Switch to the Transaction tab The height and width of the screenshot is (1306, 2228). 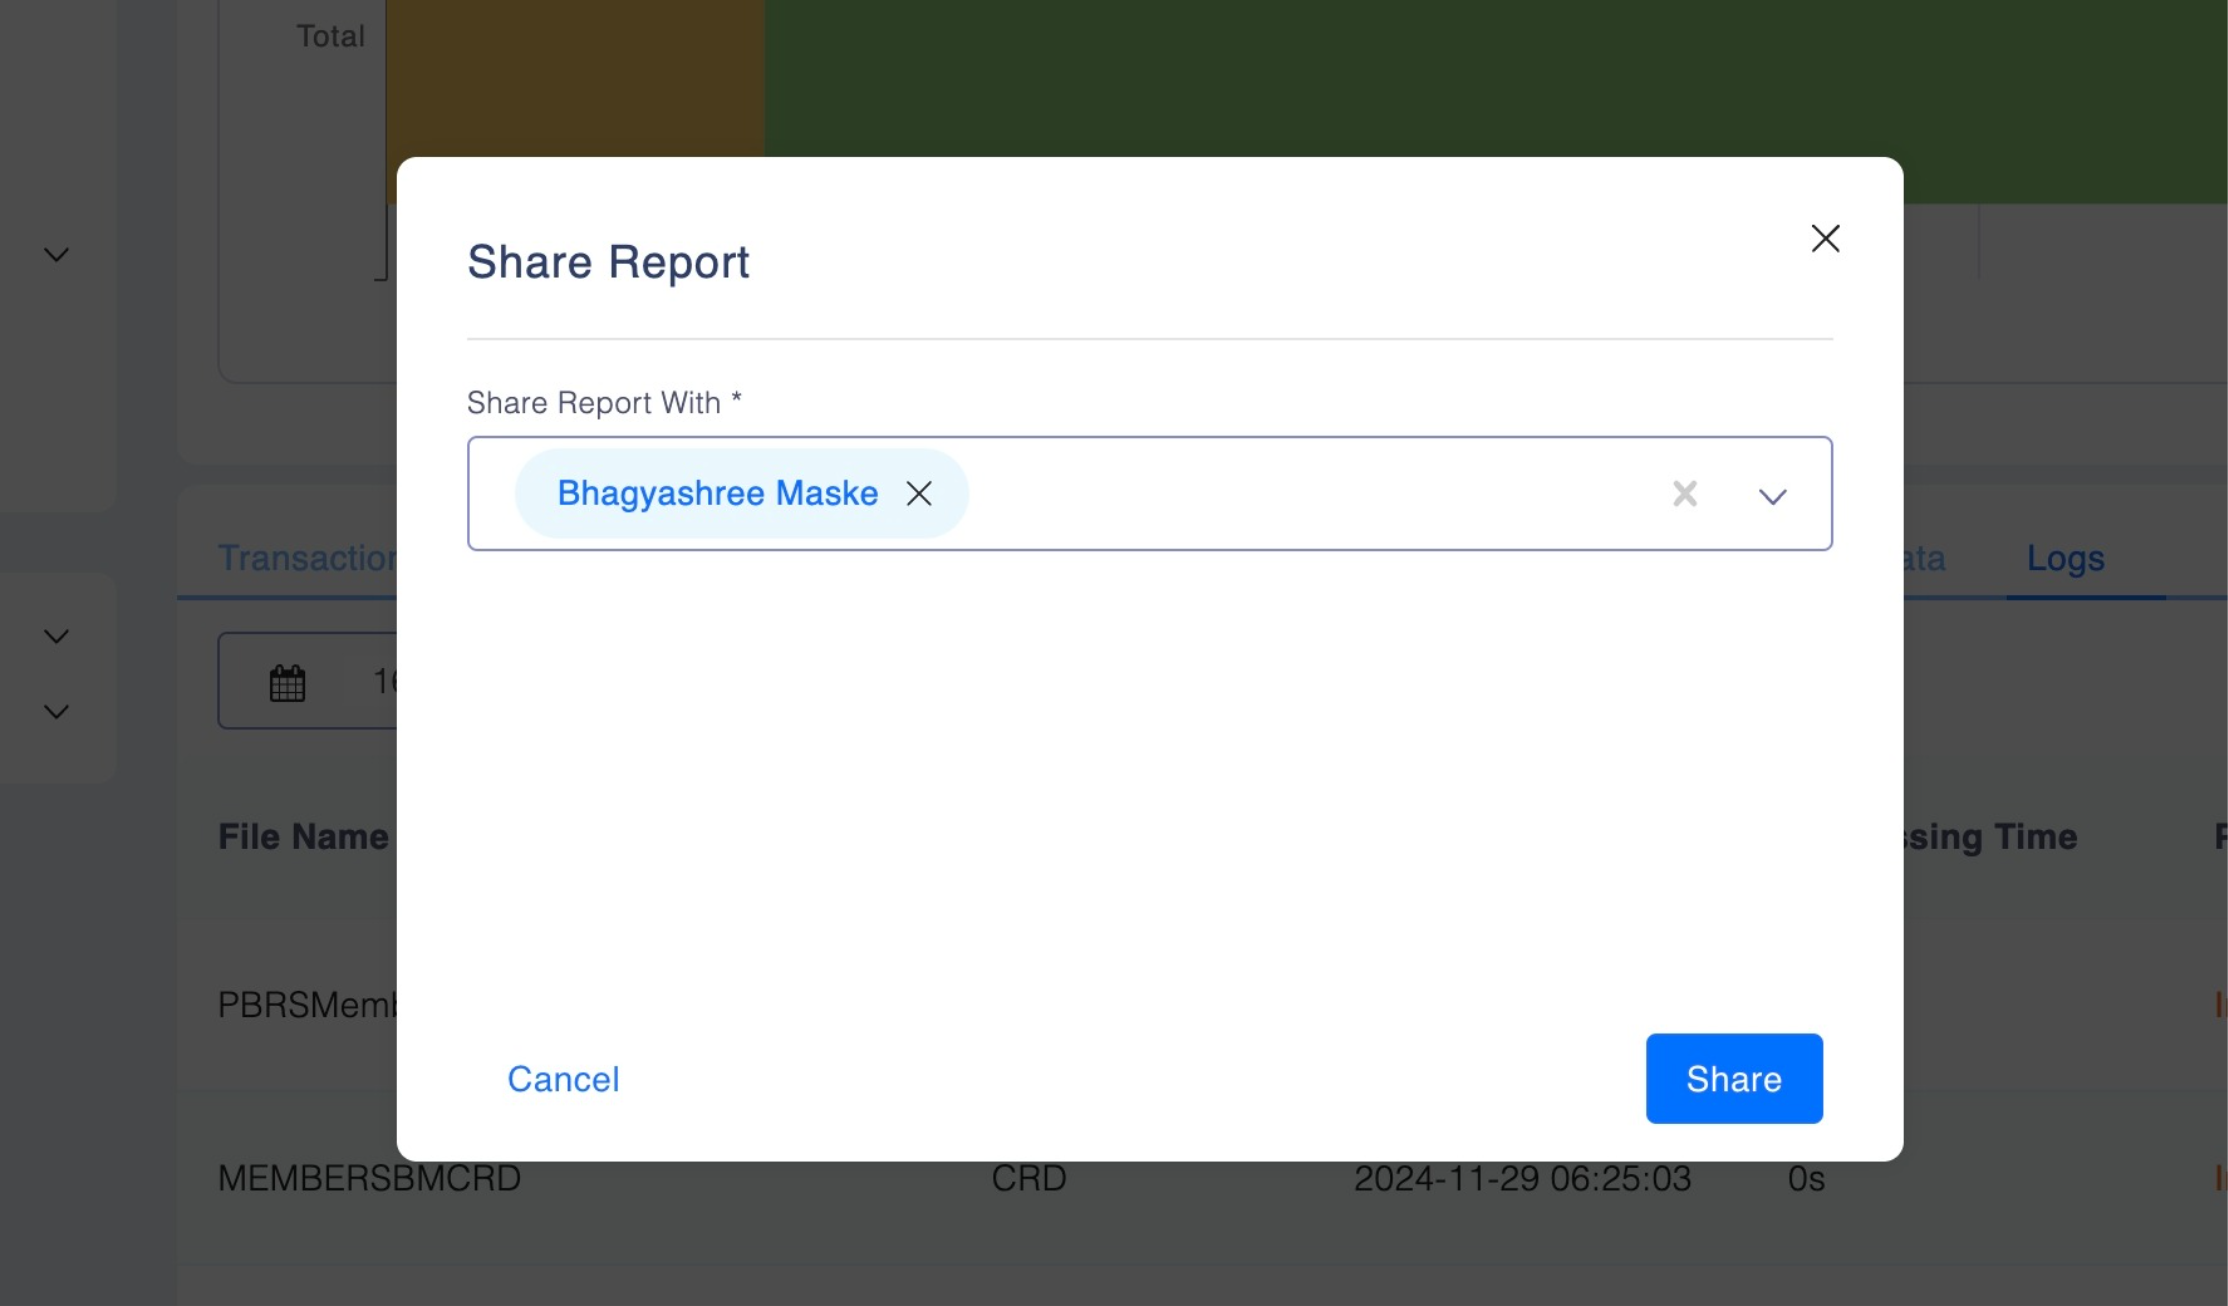point(306,558)
